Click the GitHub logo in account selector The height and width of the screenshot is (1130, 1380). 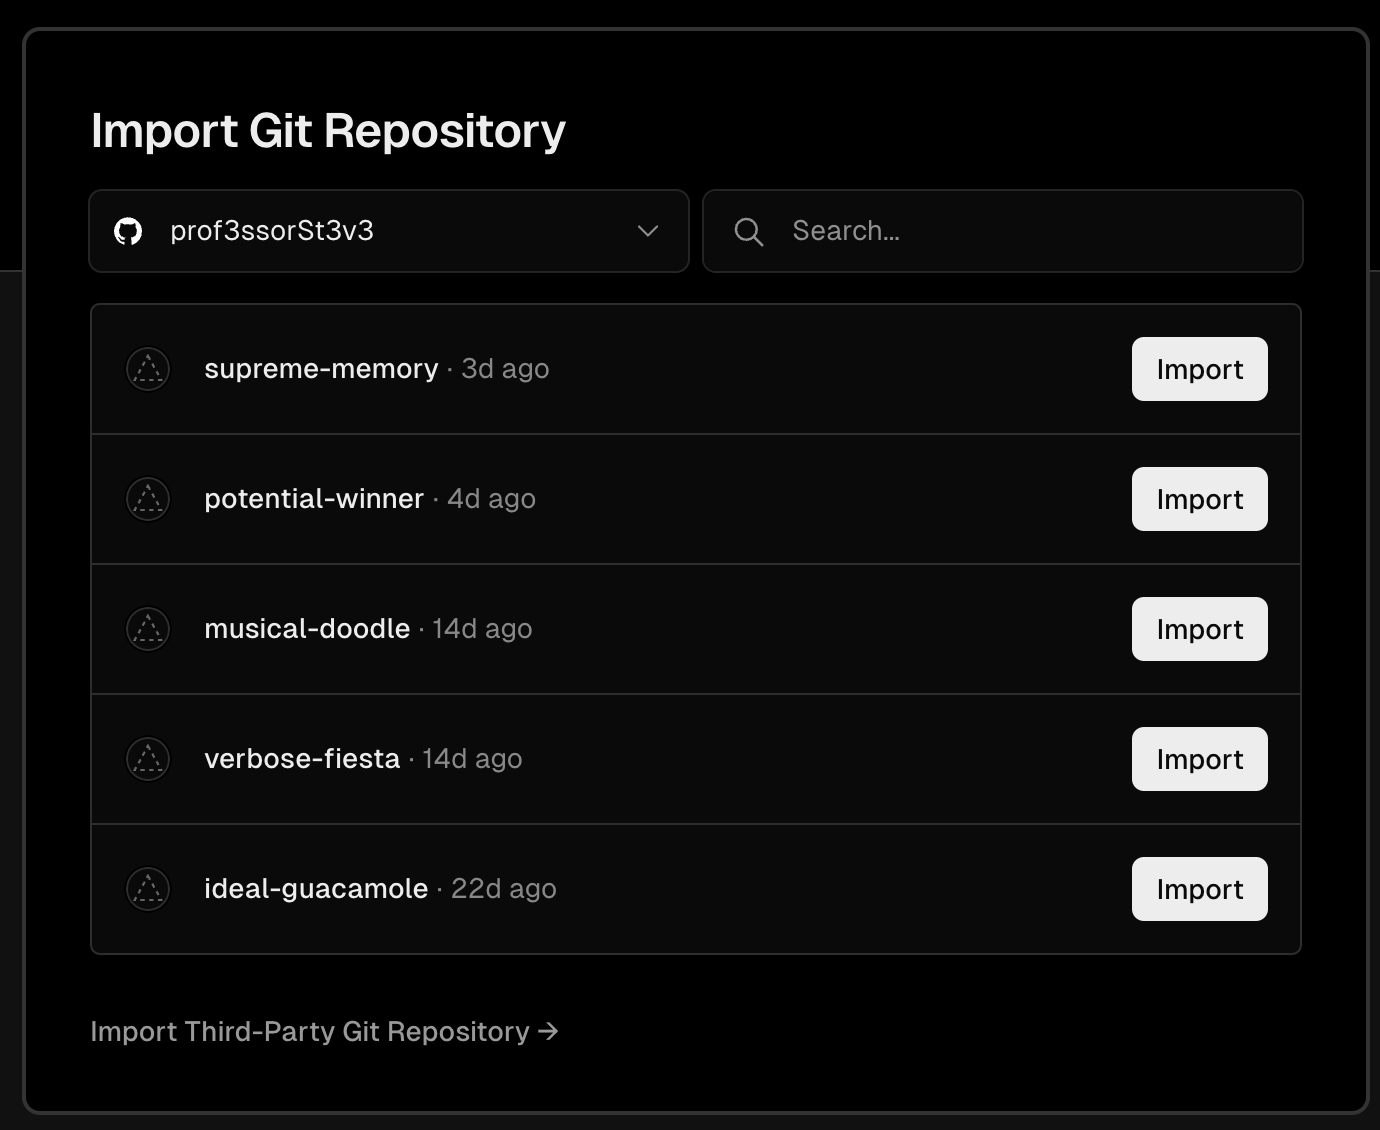129,231
